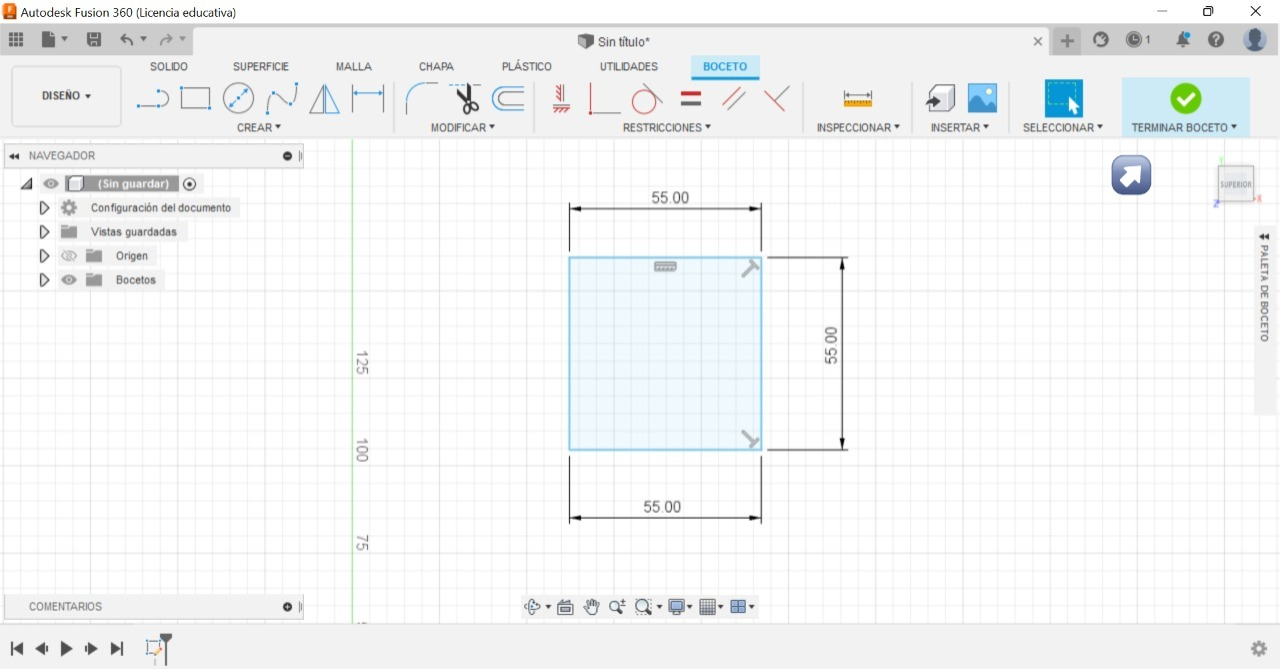Apply the Perpendicular constraint
Viewport: 1280px width, 669px height.
[x=777, y=98]
